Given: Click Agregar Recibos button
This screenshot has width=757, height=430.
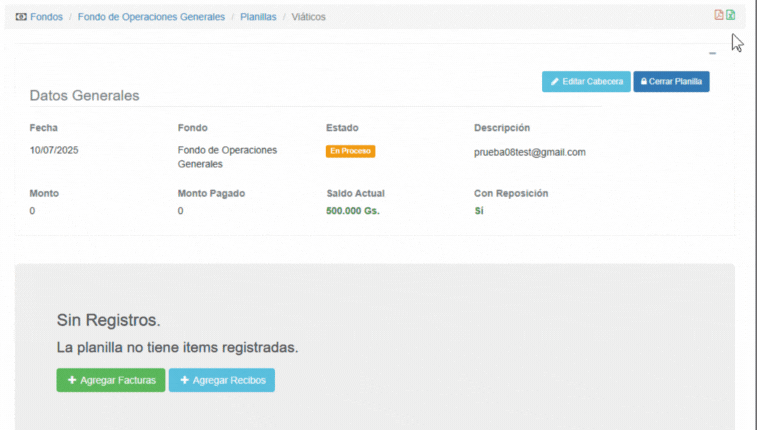Looking at the screenshot, I should pos(222,380).
